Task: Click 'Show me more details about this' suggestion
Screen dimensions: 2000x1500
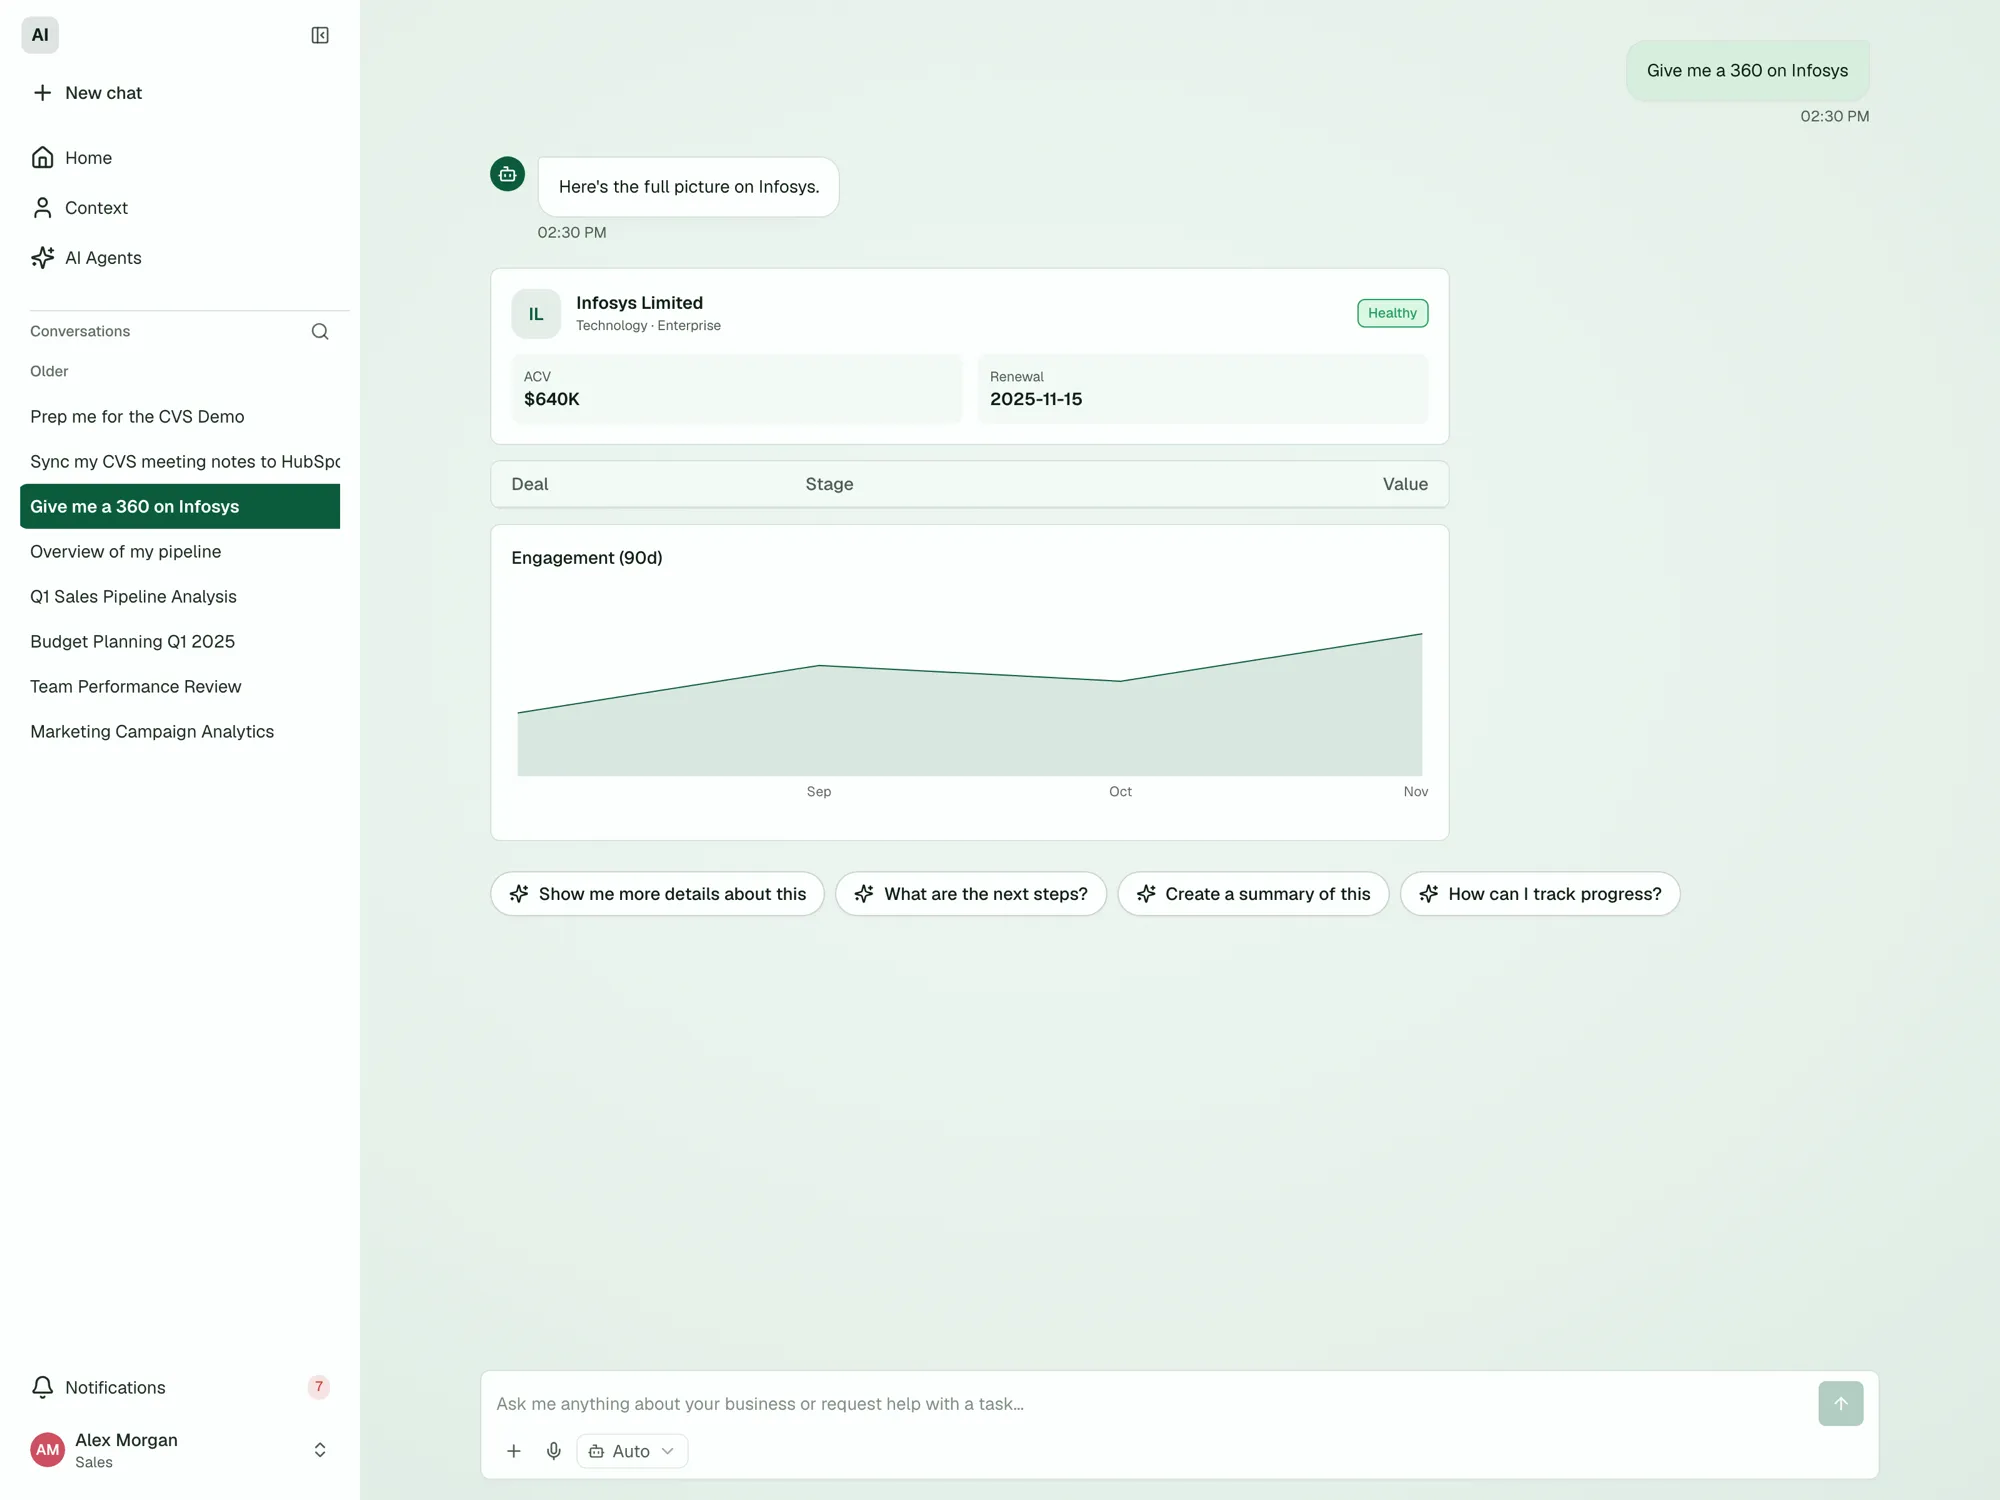Action: click(x=657, y=894)
